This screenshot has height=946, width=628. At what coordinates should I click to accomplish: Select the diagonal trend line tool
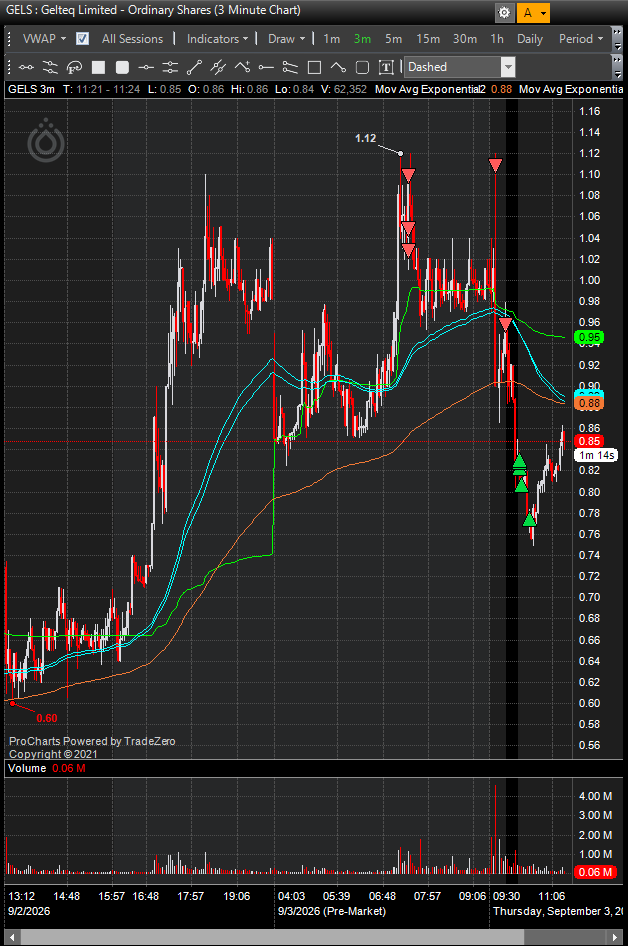coord(194,67)
